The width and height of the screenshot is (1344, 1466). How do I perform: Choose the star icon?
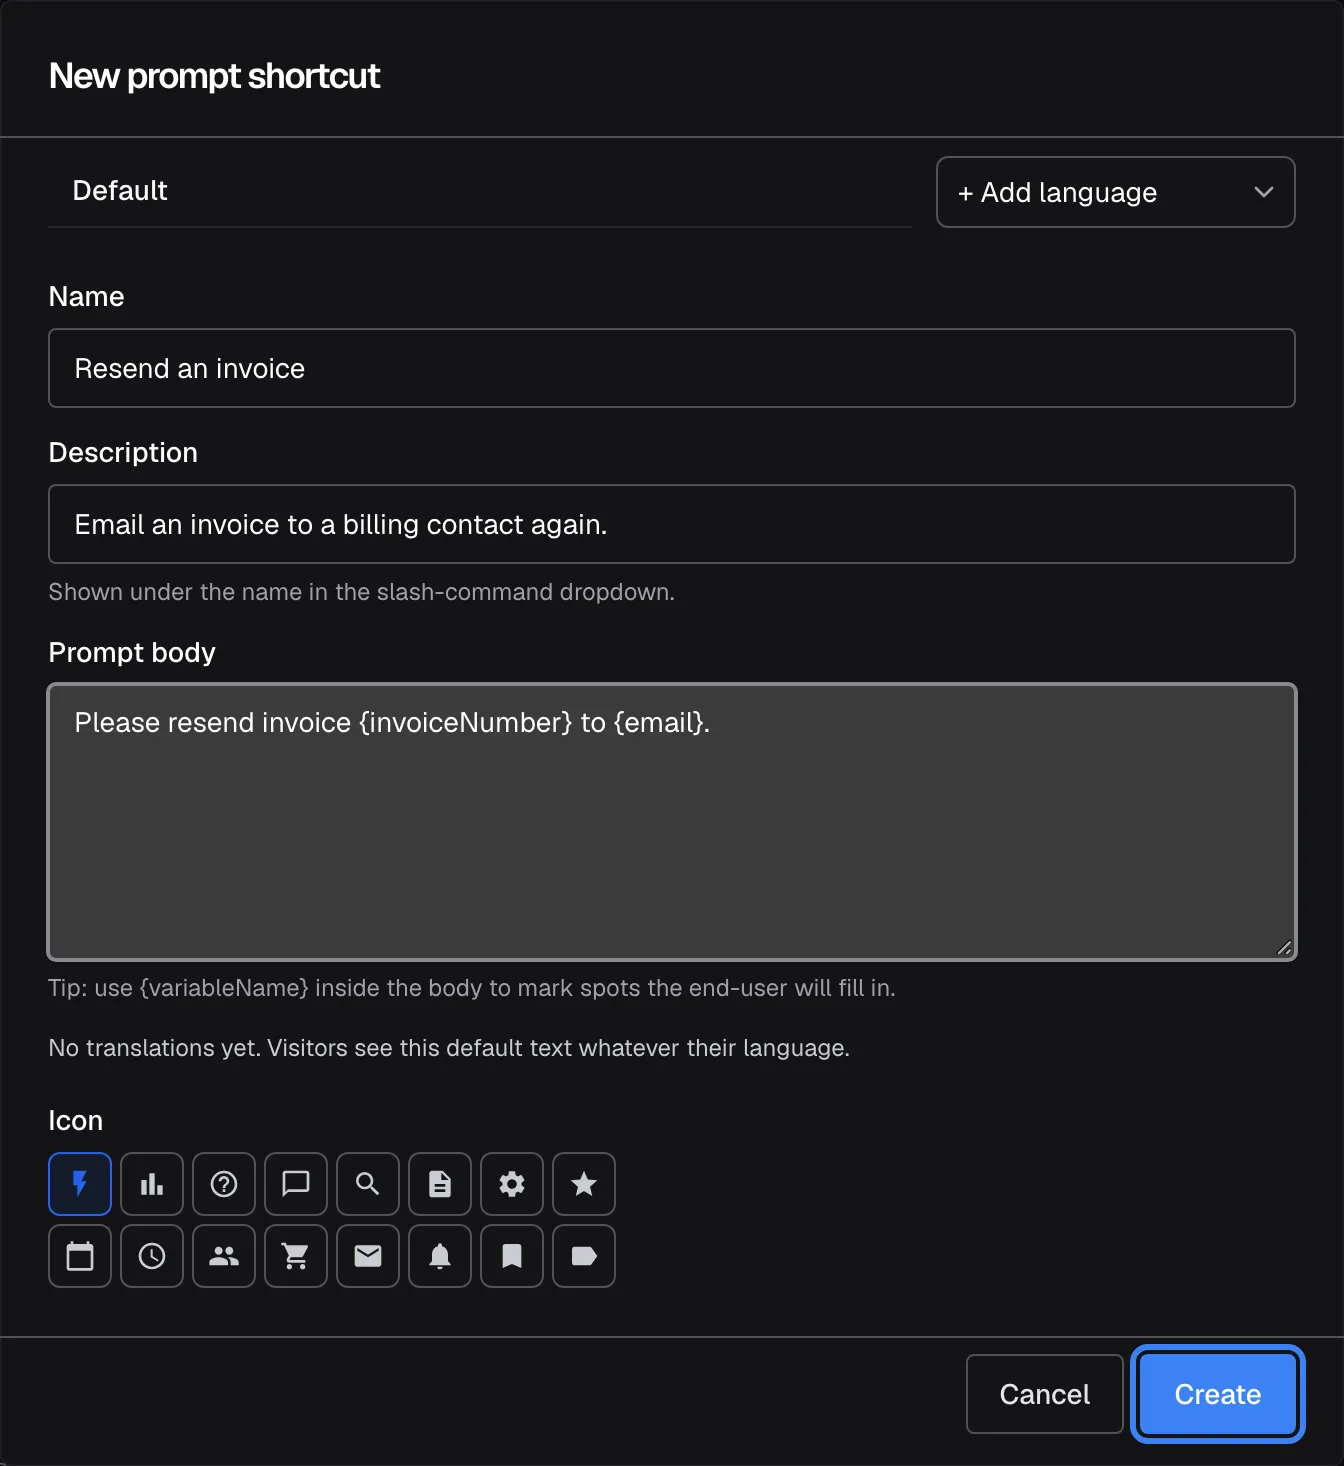[584, 1184]
